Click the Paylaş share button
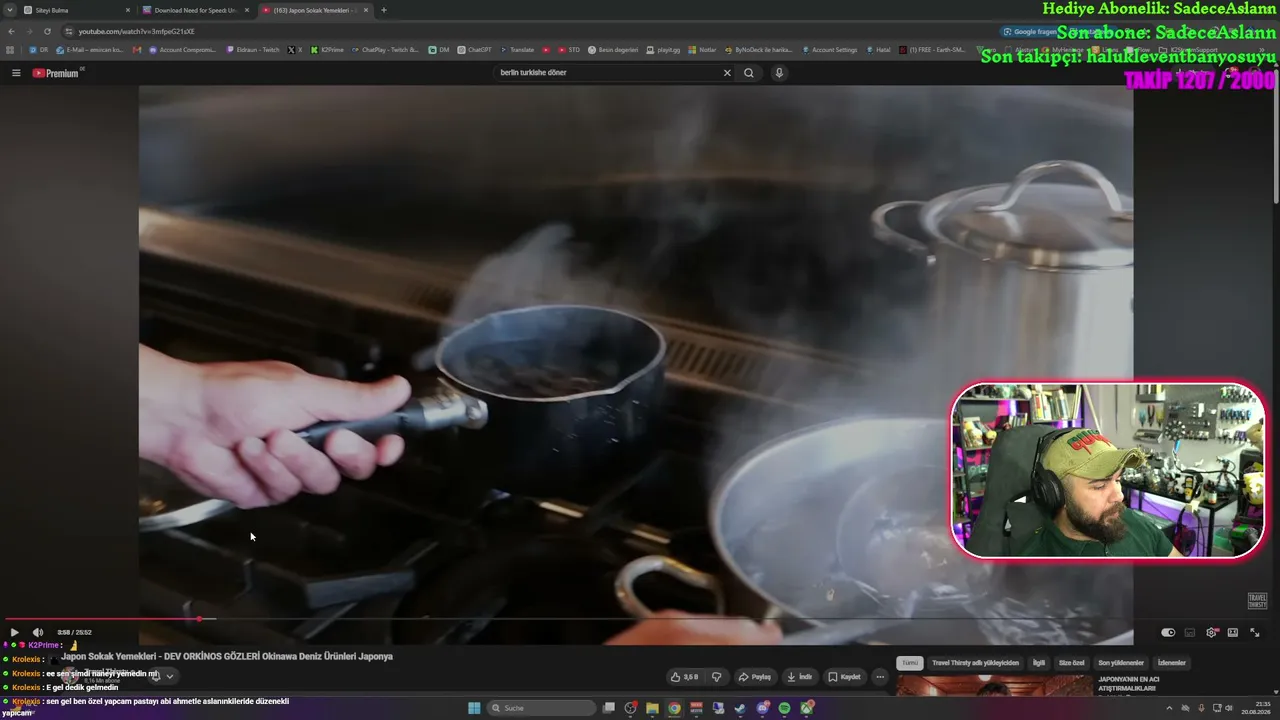 coord(755,677)
